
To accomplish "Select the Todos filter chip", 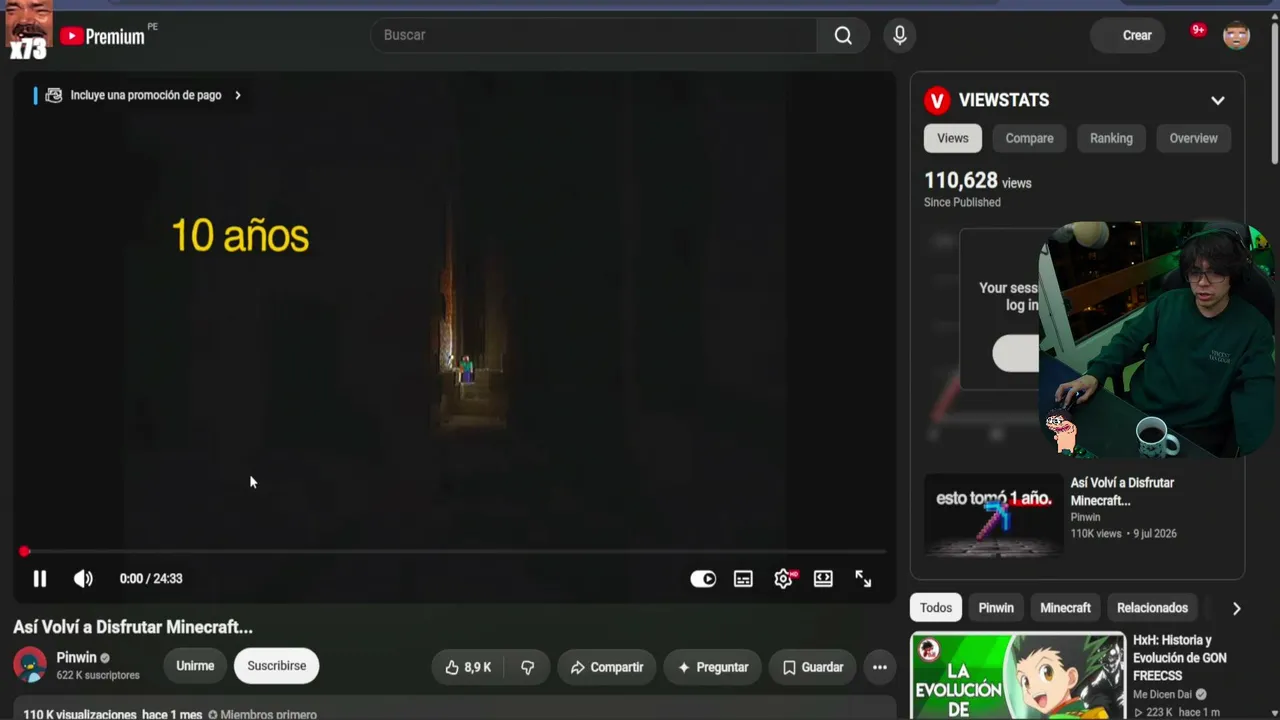I will (936, 608).
